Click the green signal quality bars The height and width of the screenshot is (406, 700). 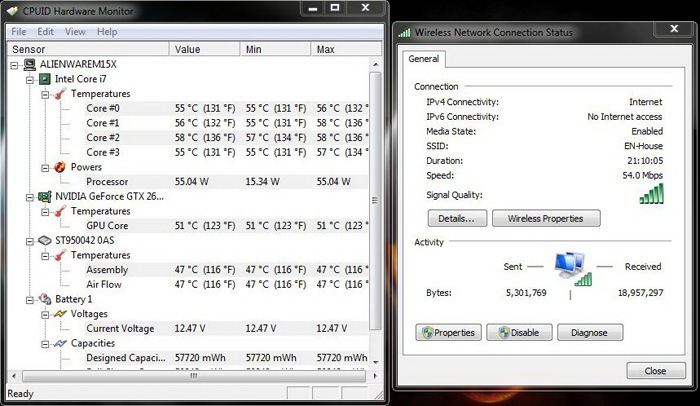(651, 195)
